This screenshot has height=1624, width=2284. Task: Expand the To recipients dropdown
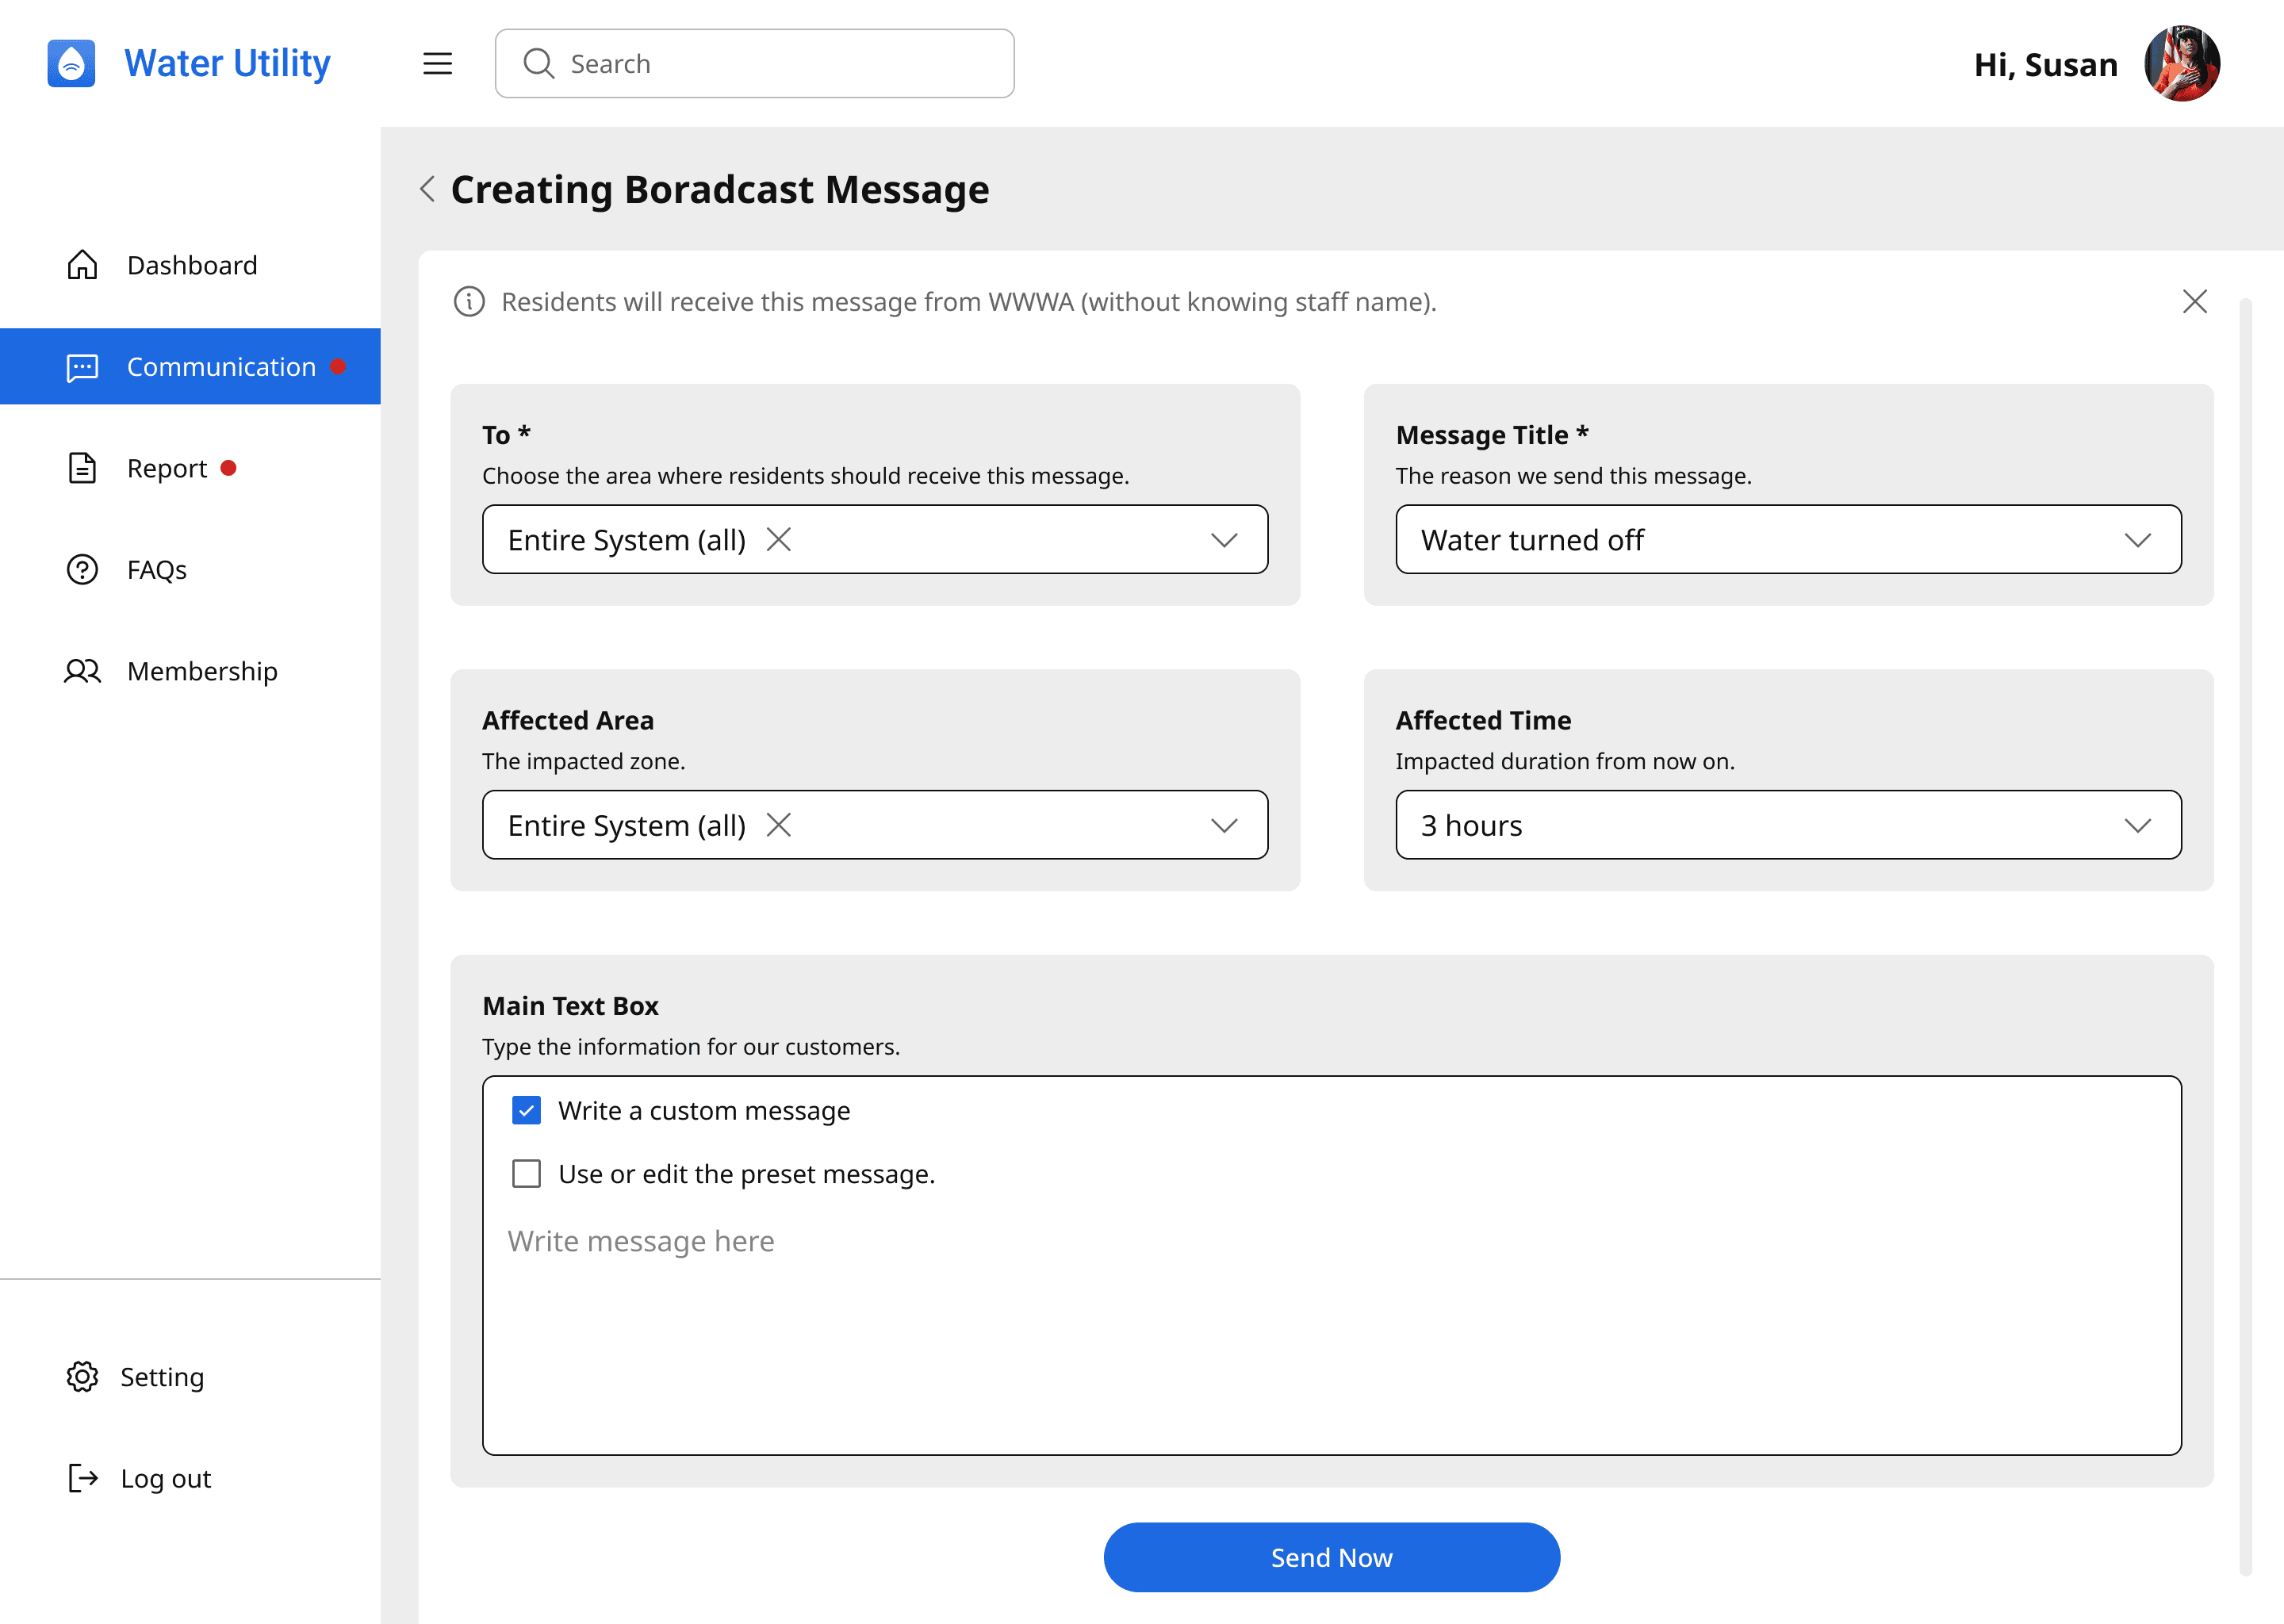(1224, 540)
